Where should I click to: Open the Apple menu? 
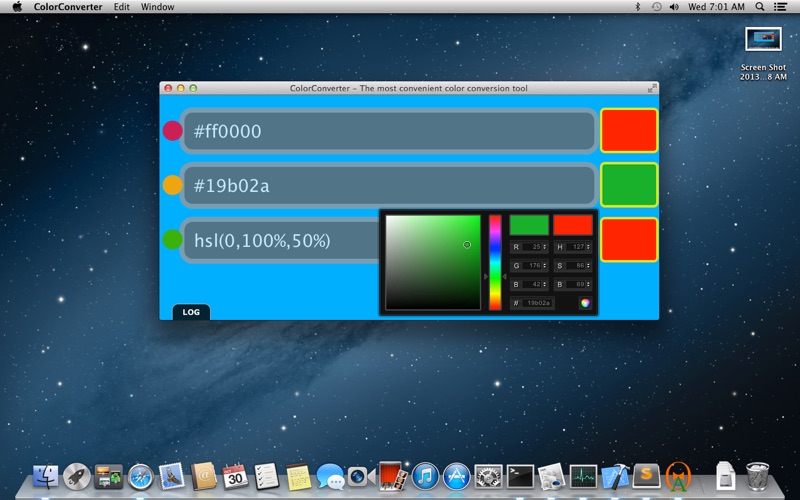pos(17,7)
